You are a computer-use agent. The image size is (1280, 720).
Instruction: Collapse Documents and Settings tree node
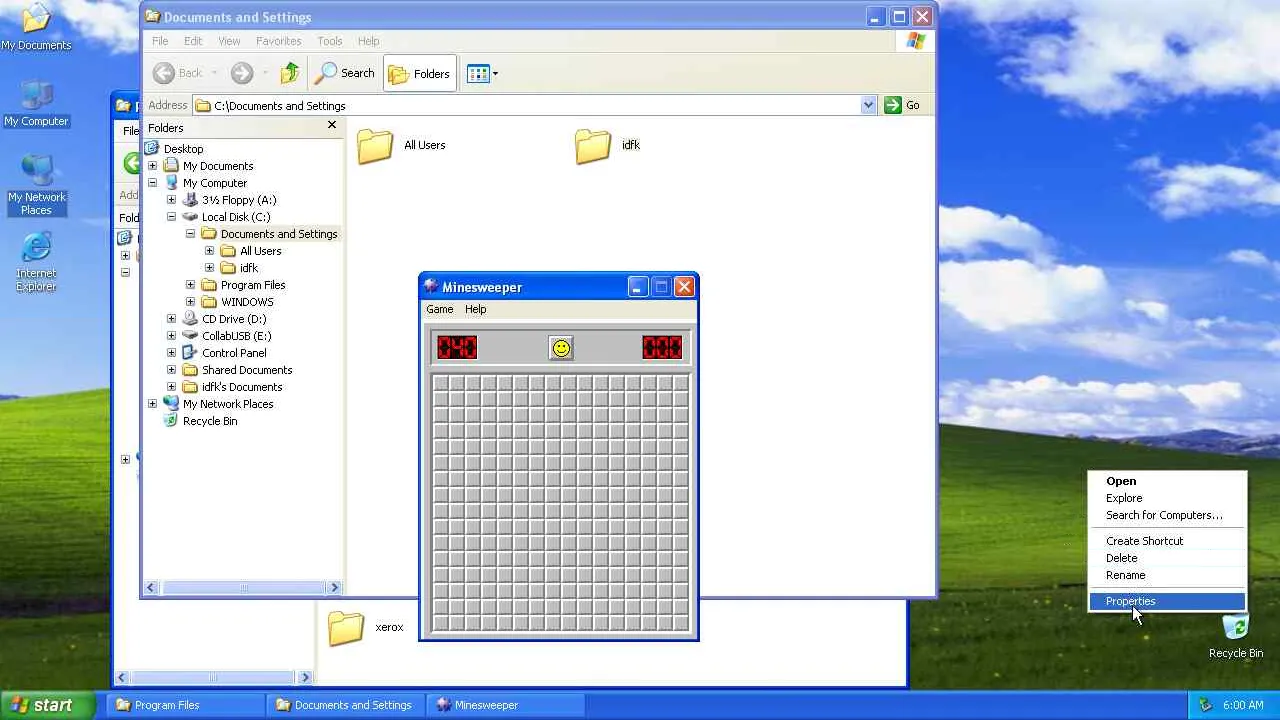tap(190, 234)
